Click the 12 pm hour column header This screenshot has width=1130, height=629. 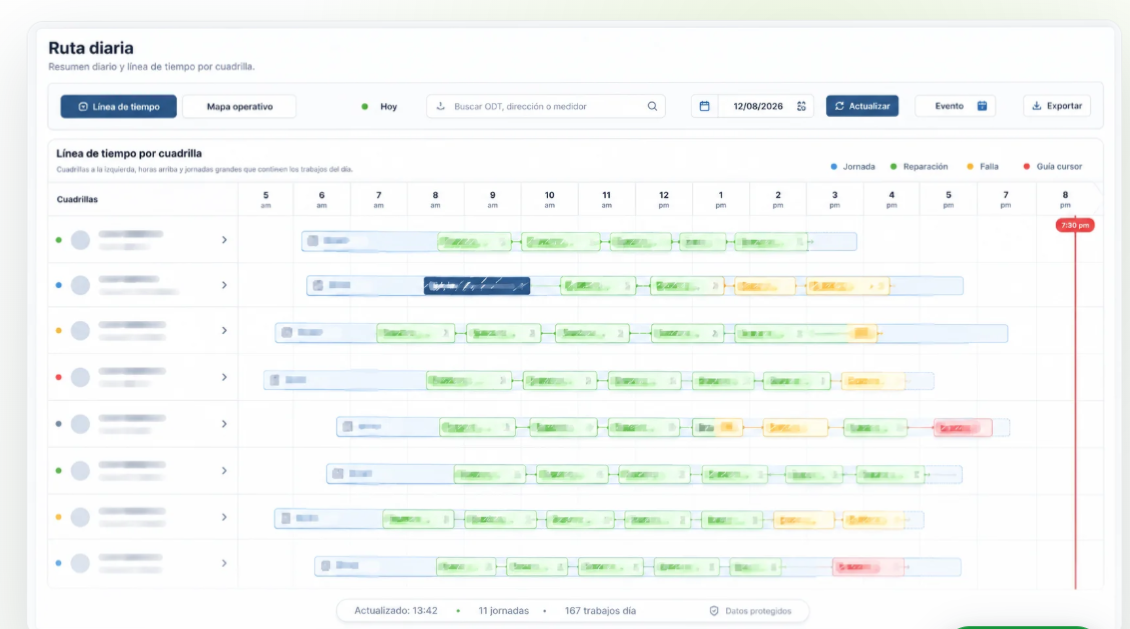[663, 200]
